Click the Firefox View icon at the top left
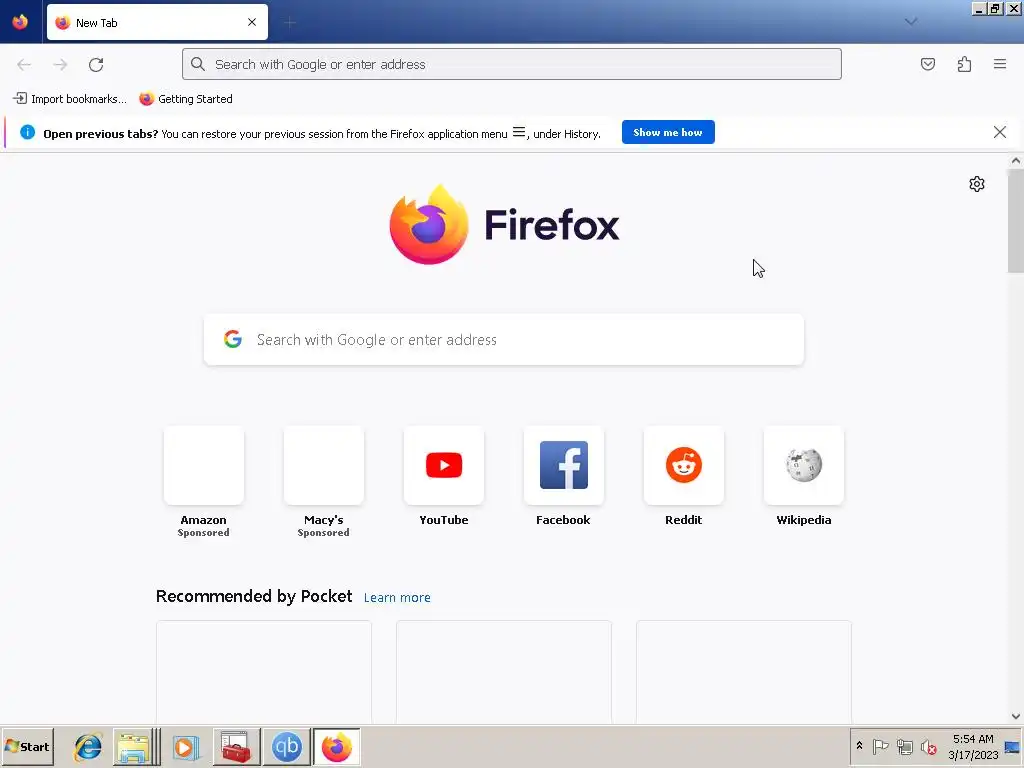This screenshot has width=1024, height=768. point(20,22)
